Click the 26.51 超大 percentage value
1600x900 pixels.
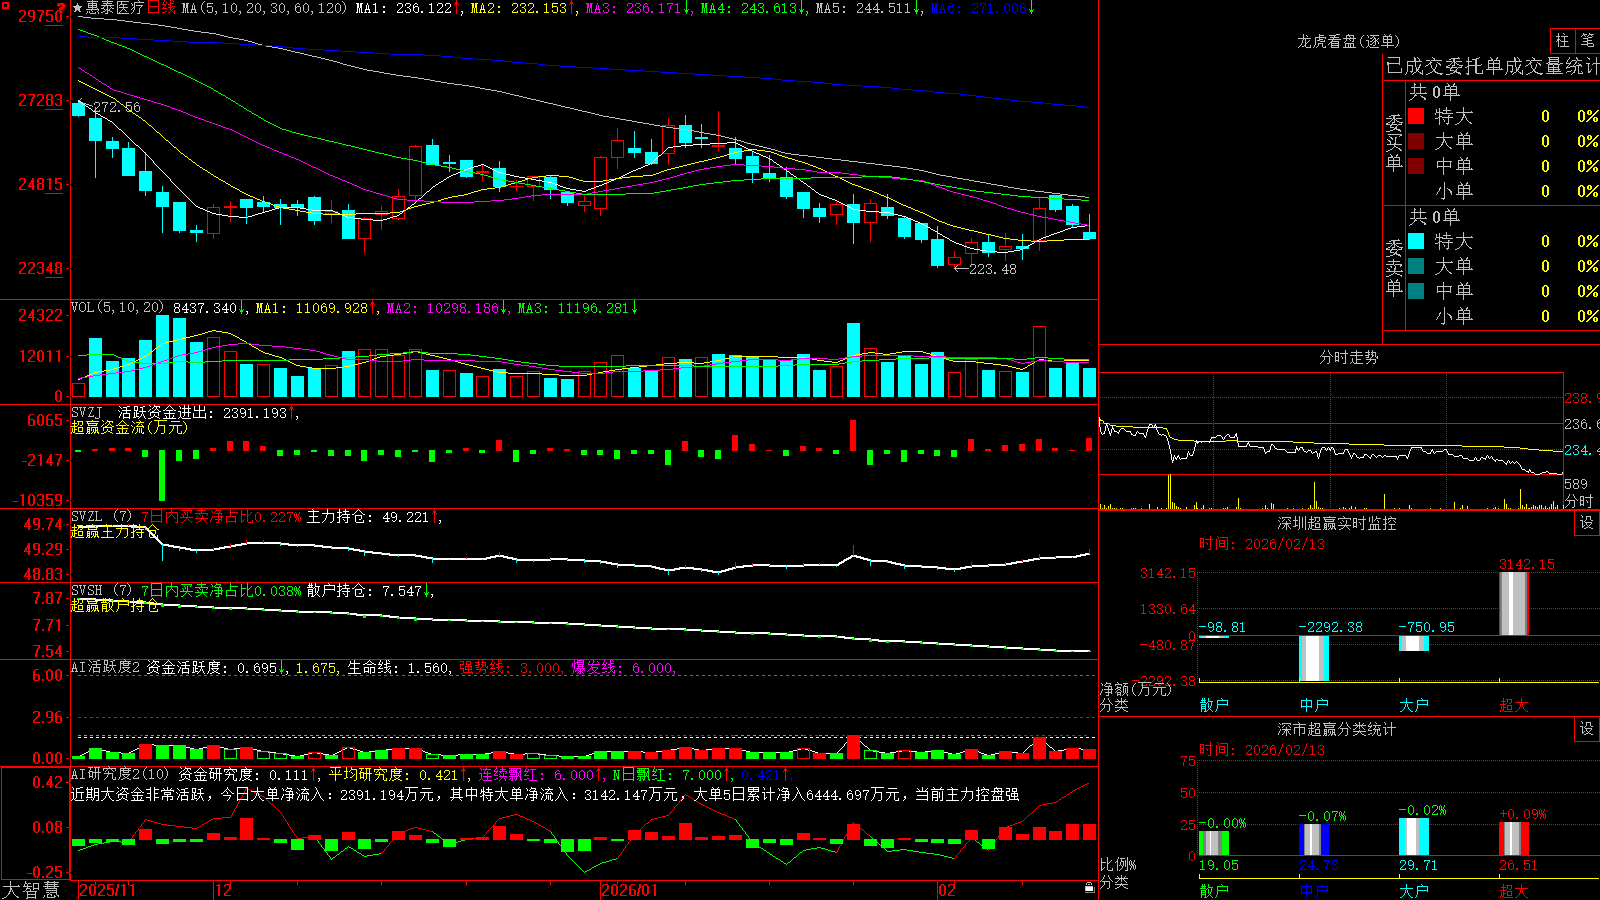click(x=1518, y=865)
